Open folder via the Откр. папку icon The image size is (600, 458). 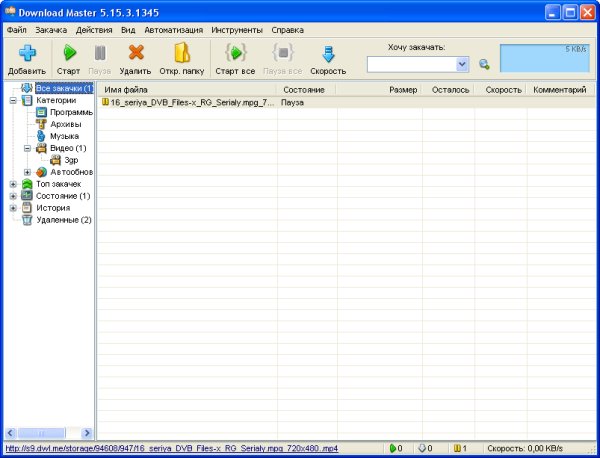182,52
